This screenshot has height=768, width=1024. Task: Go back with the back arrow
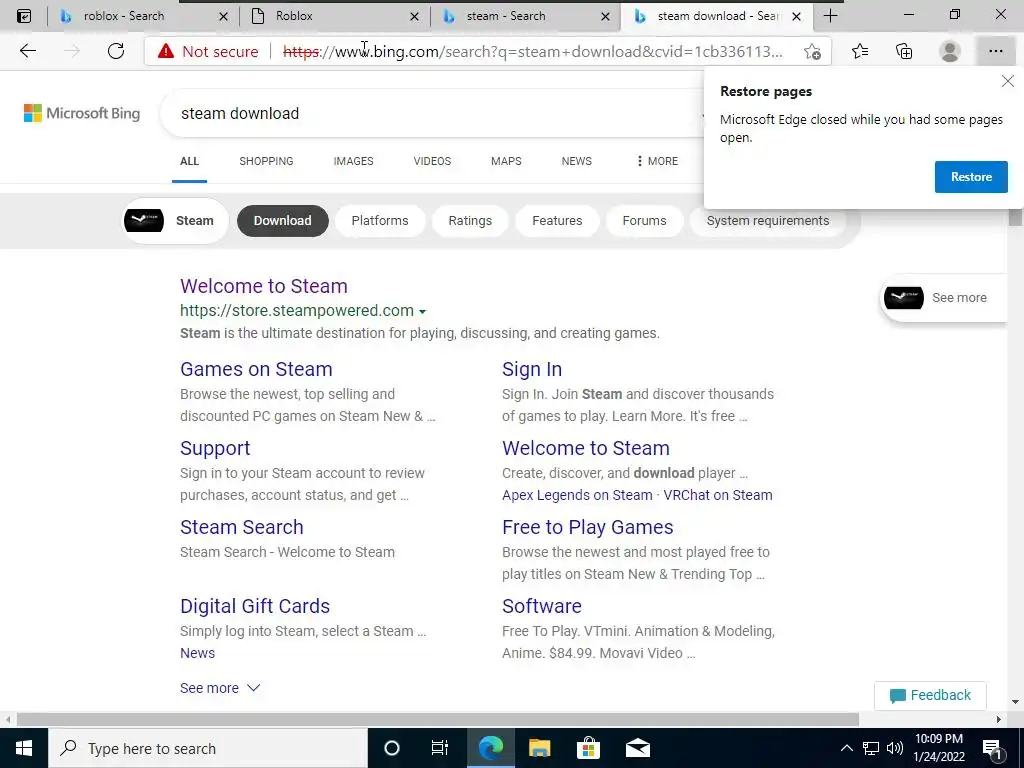point(27,51)
